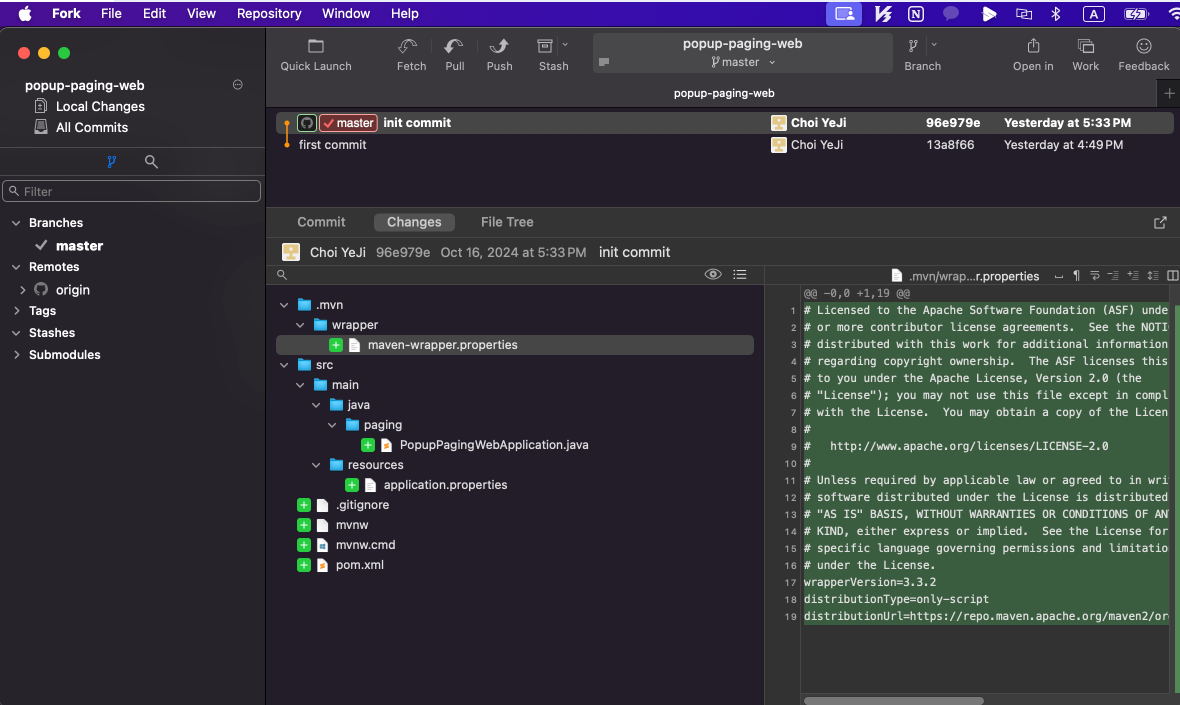Switch sidebar to the search icon
The image size is (1180, 705).
[x=151, y=162]
